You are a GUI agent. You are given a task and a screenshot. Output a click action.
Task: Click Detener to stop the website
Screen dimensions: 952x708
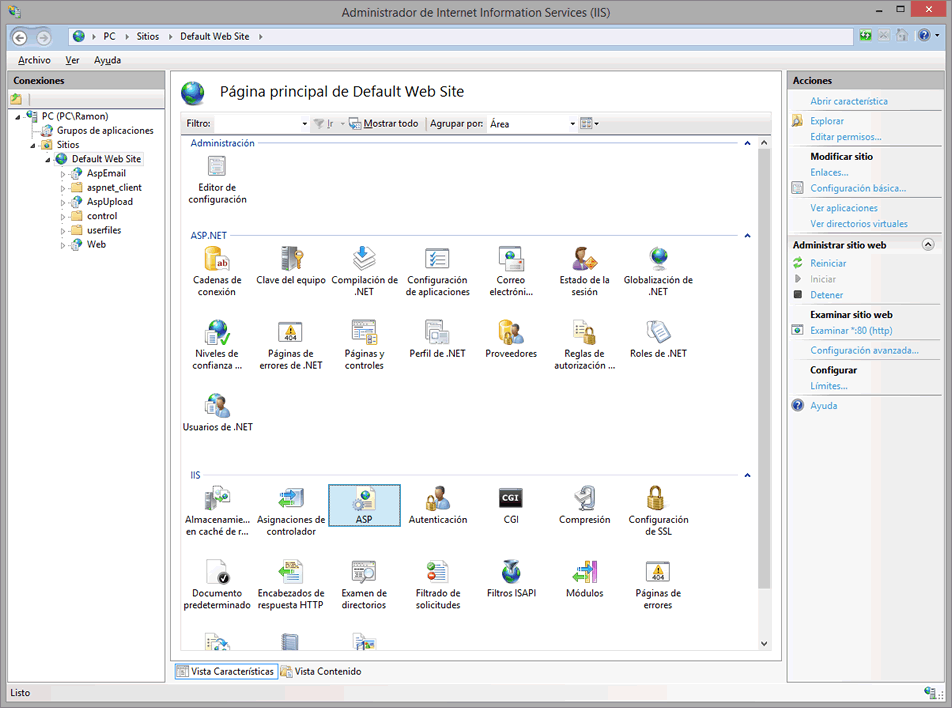(826, 294)
